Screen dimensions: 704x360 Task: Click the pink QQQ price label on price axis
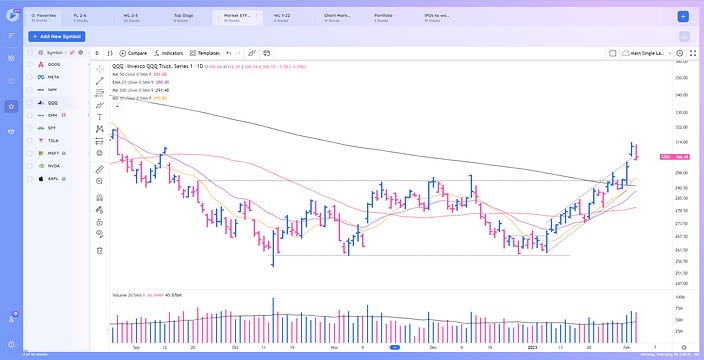(674, 157)
